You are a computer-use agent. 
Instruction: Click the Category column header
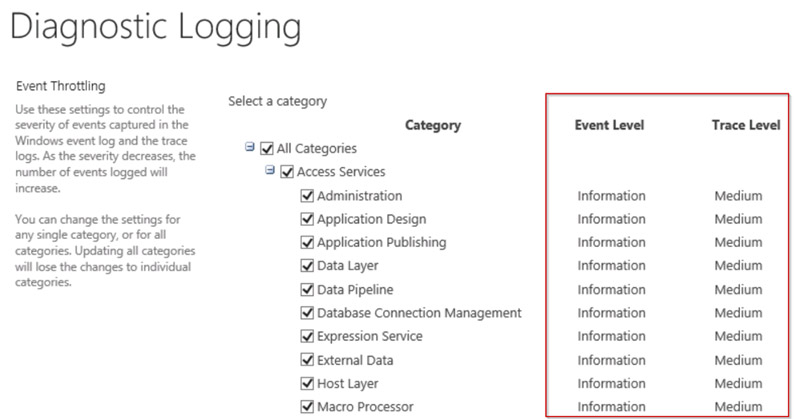pos(432,125)
